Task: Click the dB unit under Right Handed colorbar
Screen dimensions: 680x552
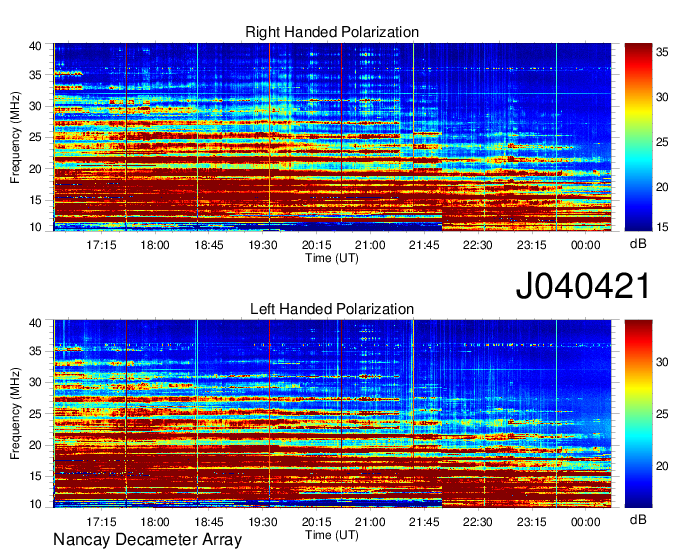Action: click(638, 244)
